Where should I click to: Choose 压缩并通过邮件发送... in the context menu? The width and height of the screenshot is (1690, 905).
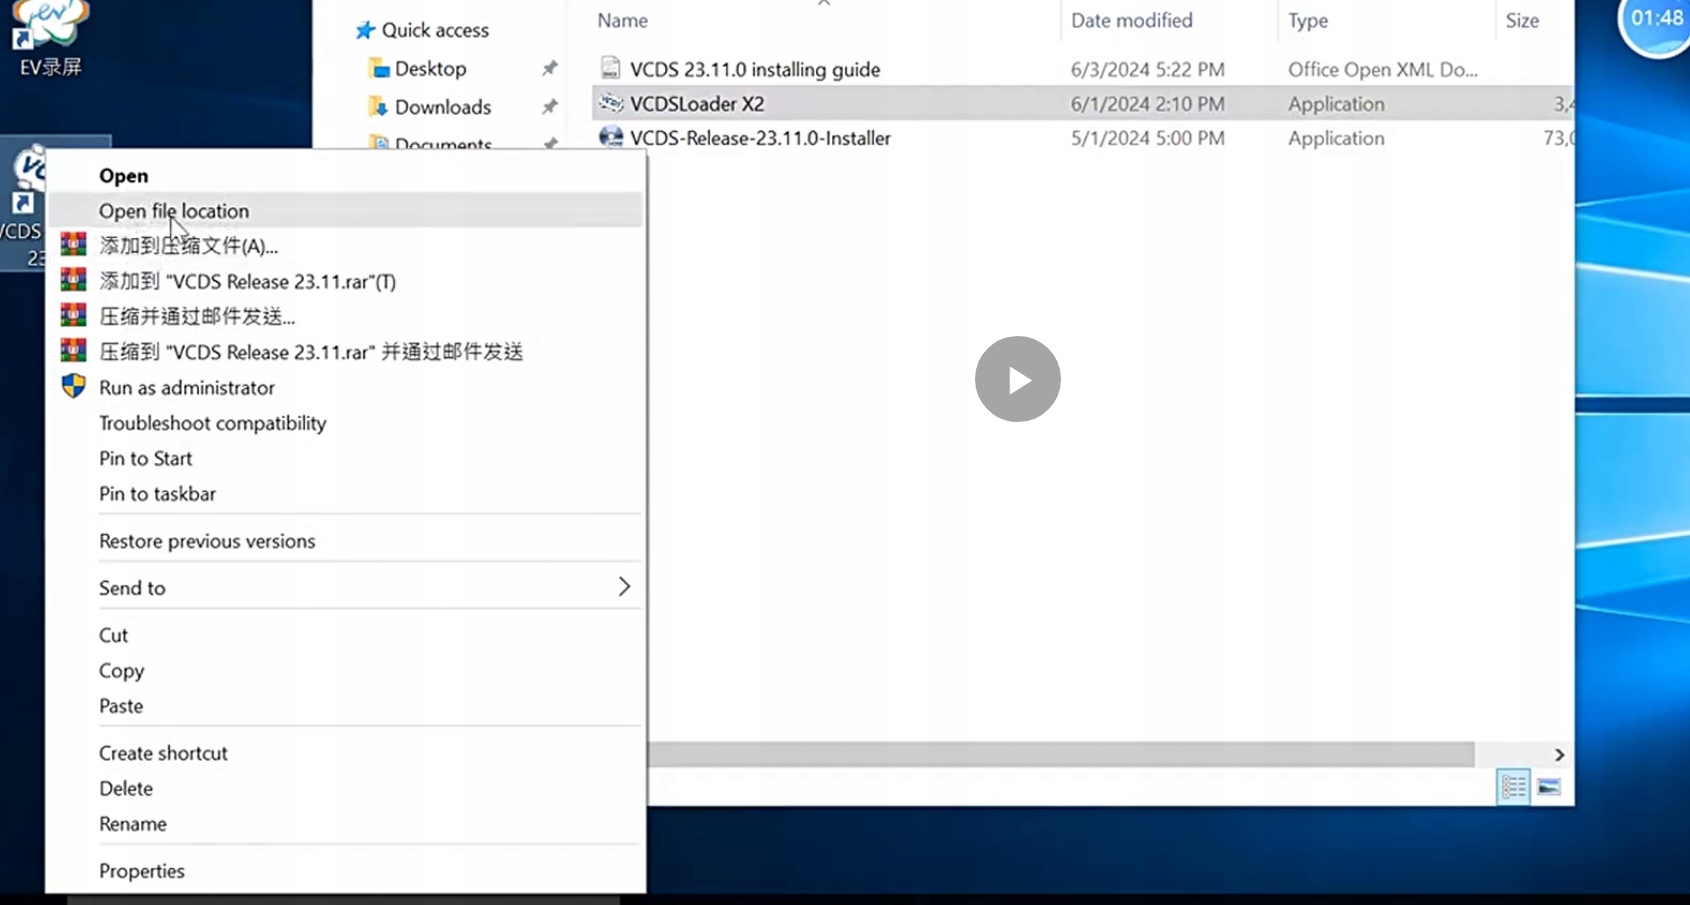(197, 316)
